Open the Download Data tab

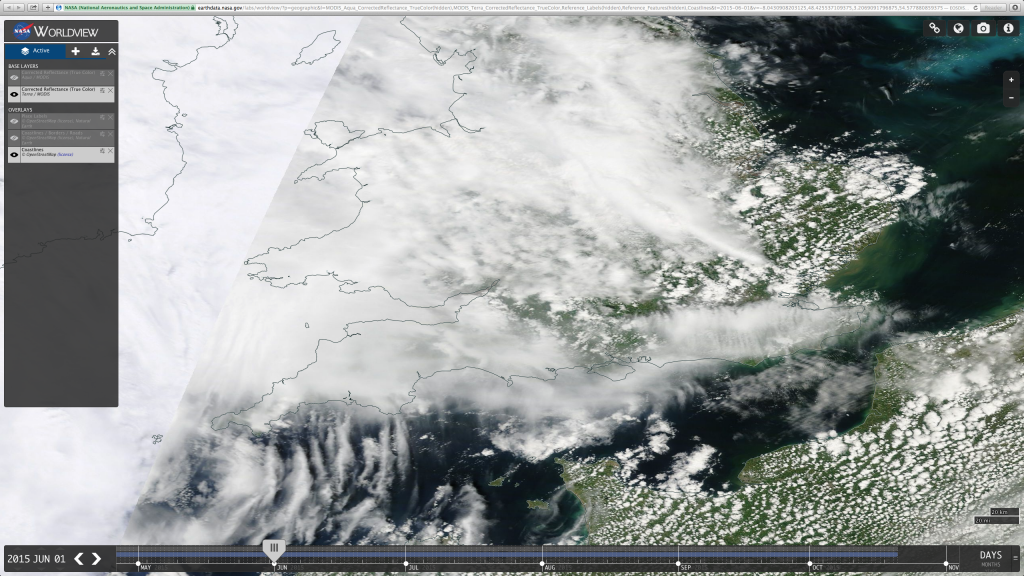95,51
